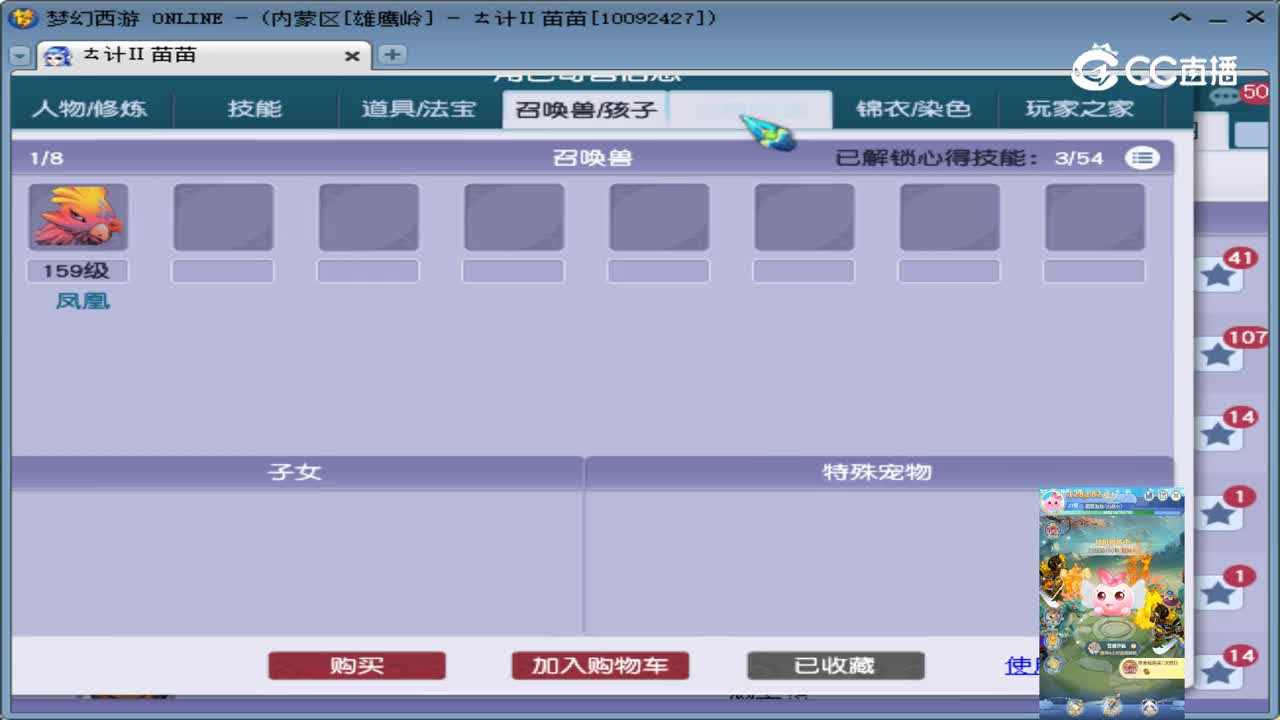Toggle the favorite star with 41 badge
The image size is (1280, 720).
[1219, 273]
